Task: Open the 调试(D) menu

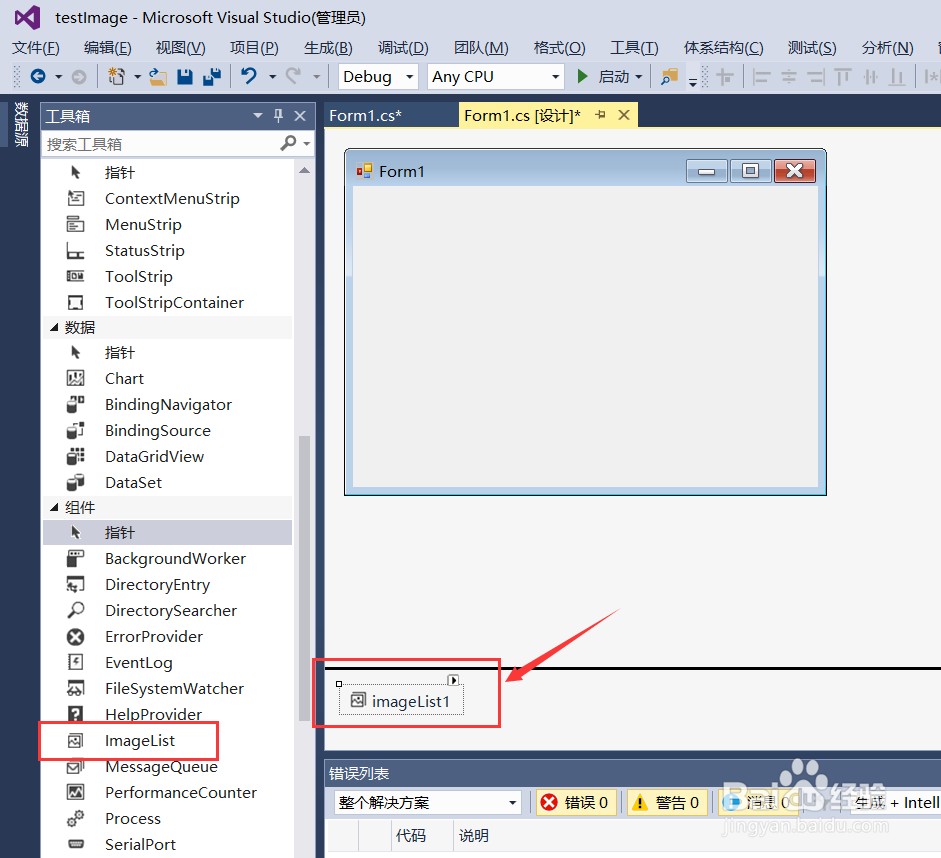Action: point(403,47)
